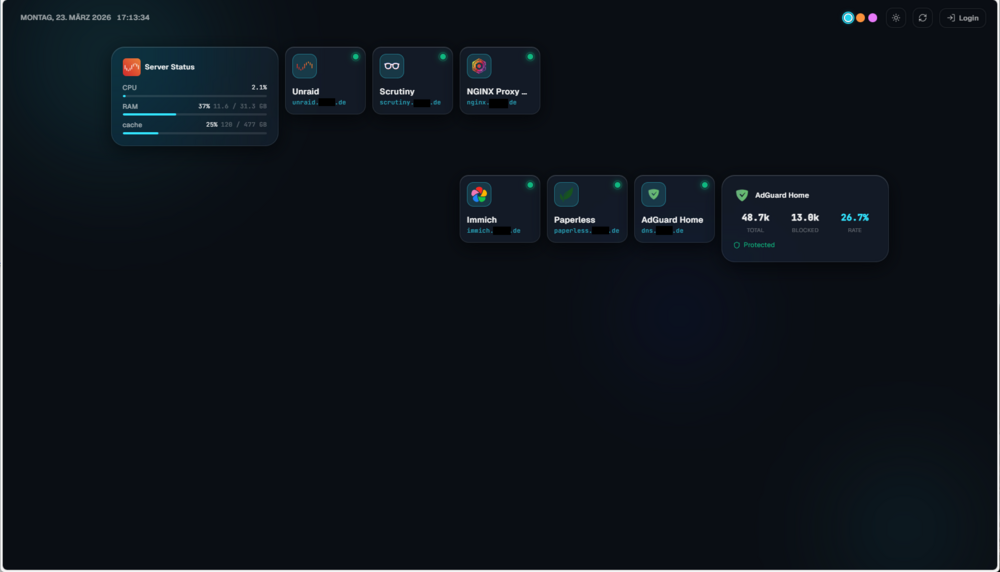Click the Paperless green status dot
1000x572 pixels.
(x=617, y=185)
